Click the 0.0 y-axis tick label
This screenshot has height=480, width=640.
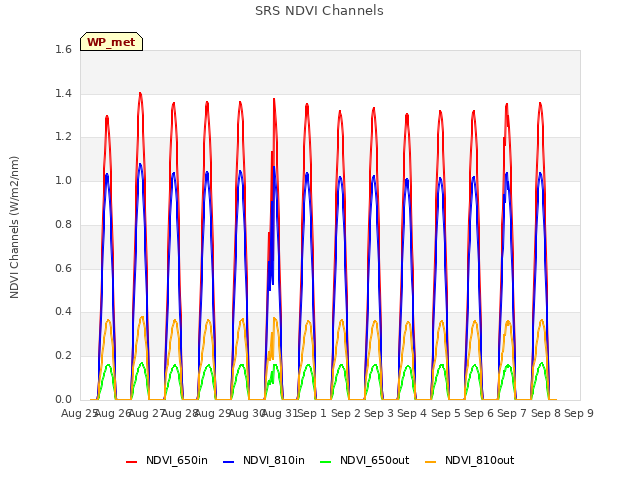(x=63, y=399)
